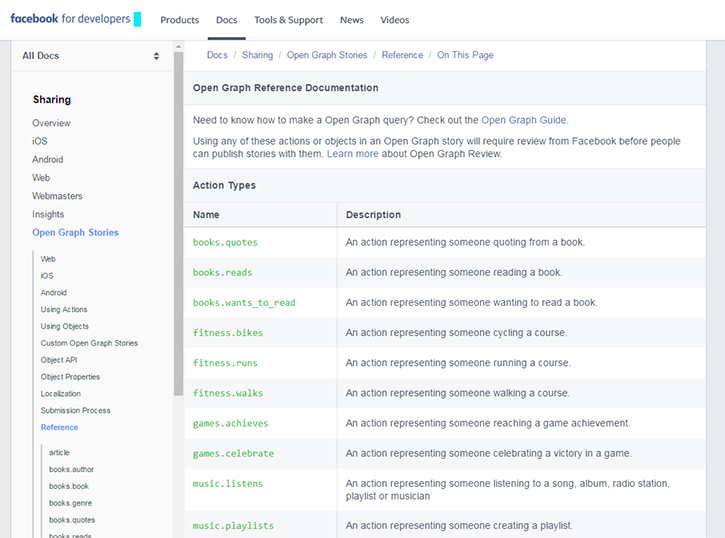Viewport: 725px width, 538px height.
Task: Open the Tools & Support menu
Action: [289, 20]
